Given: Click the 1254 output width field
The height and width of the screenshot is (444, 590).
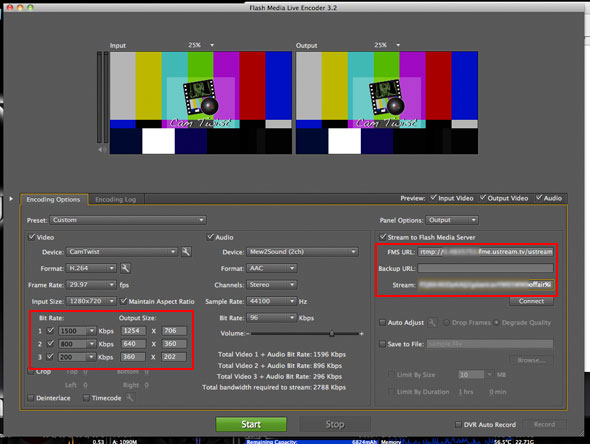Looking at the screenshot, I should pos(133,331).
